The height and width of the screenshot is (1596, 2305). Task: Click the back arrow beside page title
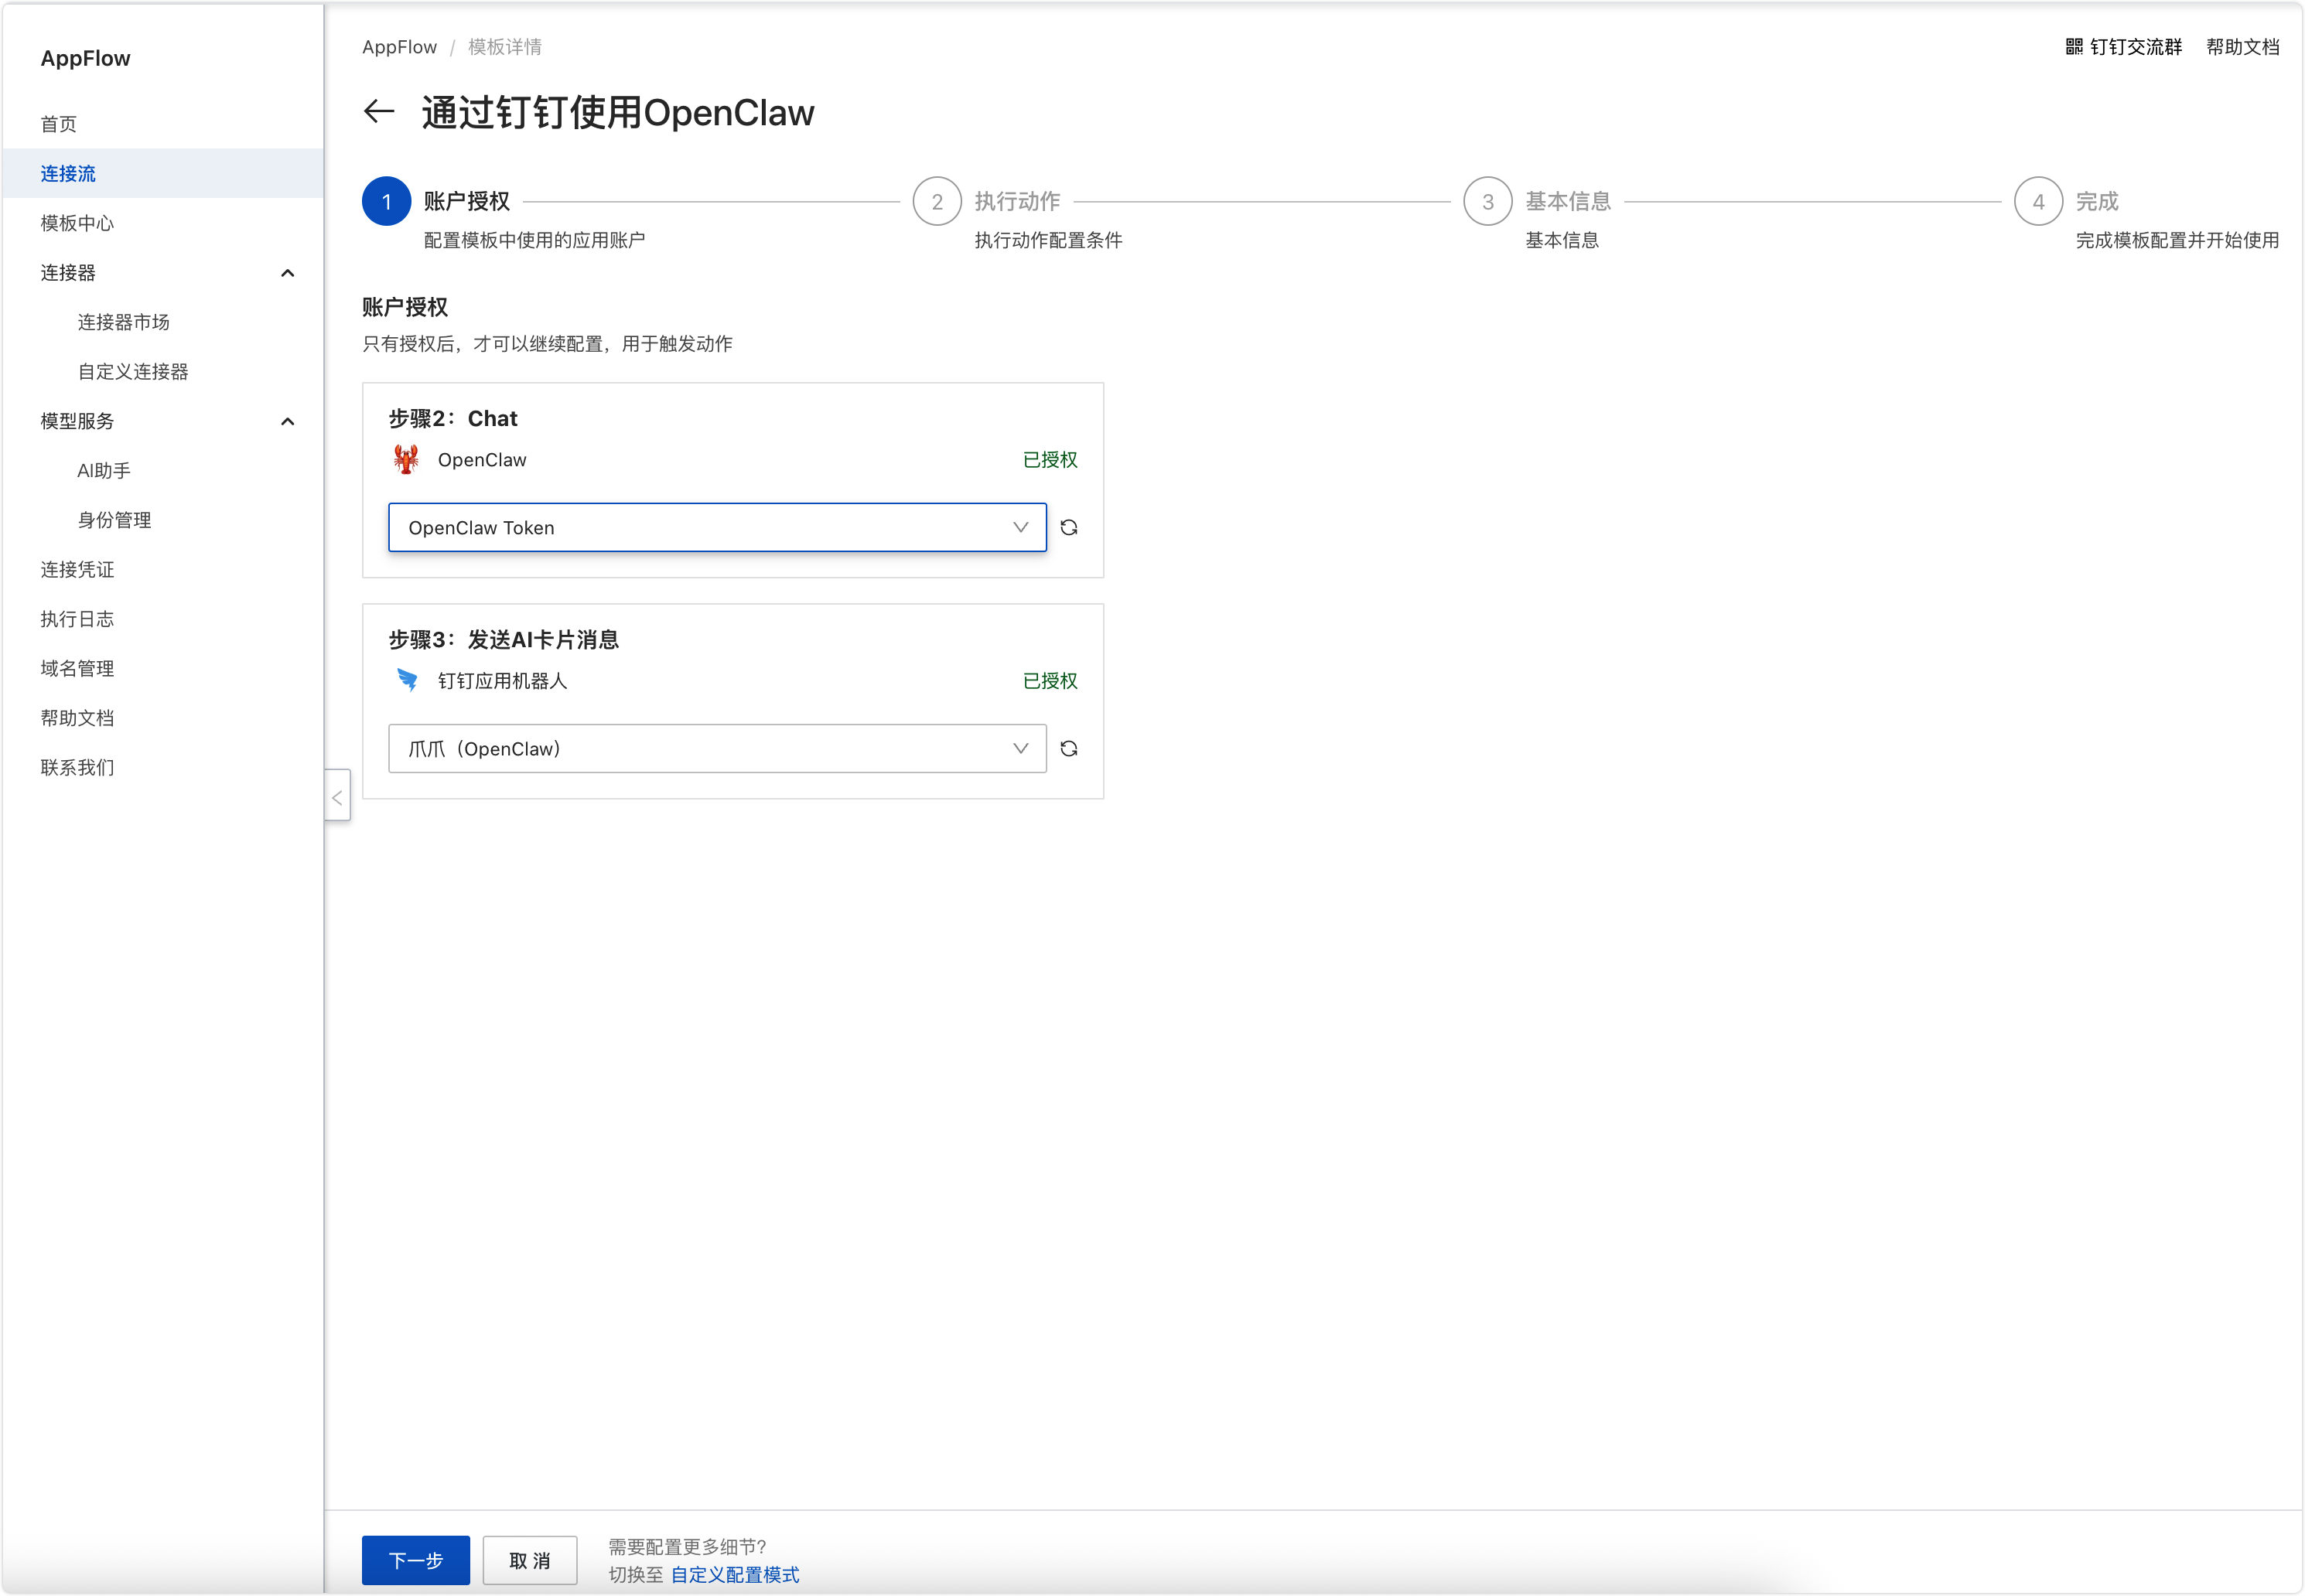[x=379, y=112]
